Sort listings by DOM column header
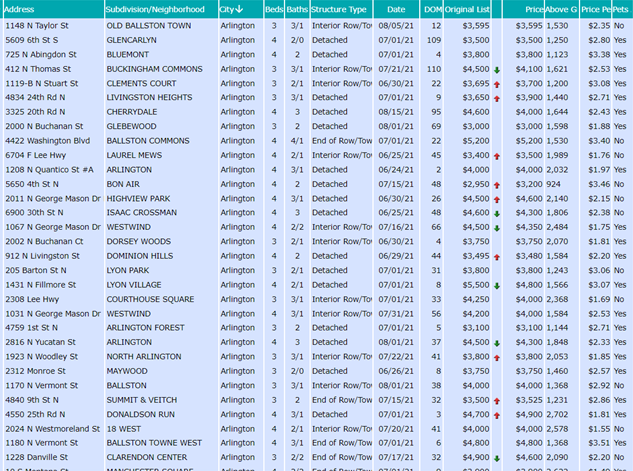Viewport: 633px width, 471px height. coord(432,9)
